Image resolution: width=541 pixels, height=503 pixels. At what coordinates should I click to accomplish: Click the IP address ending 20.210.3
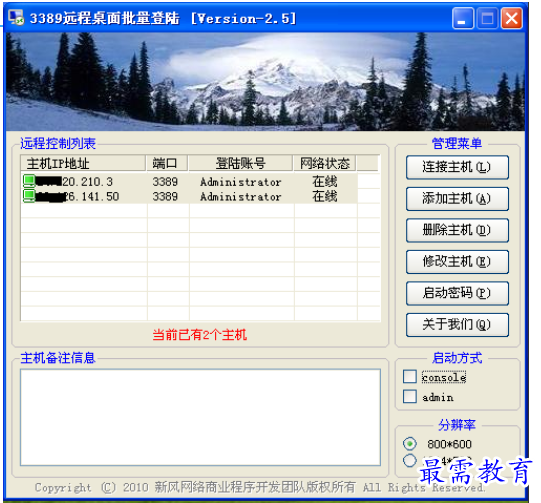[75, 182]
